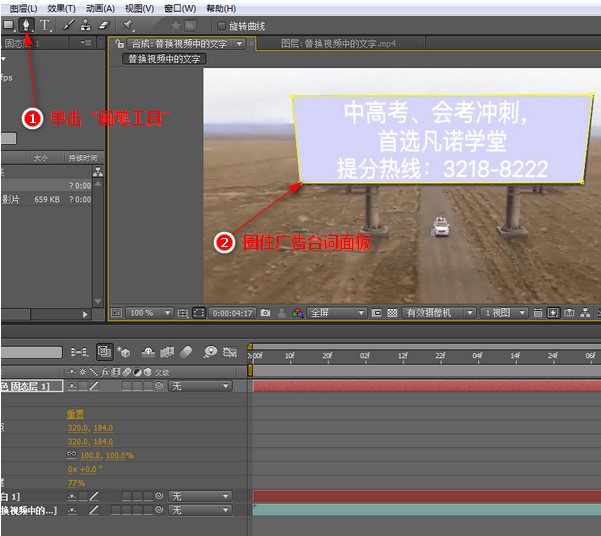Open the 帮助(H) menu

(221, 8)
